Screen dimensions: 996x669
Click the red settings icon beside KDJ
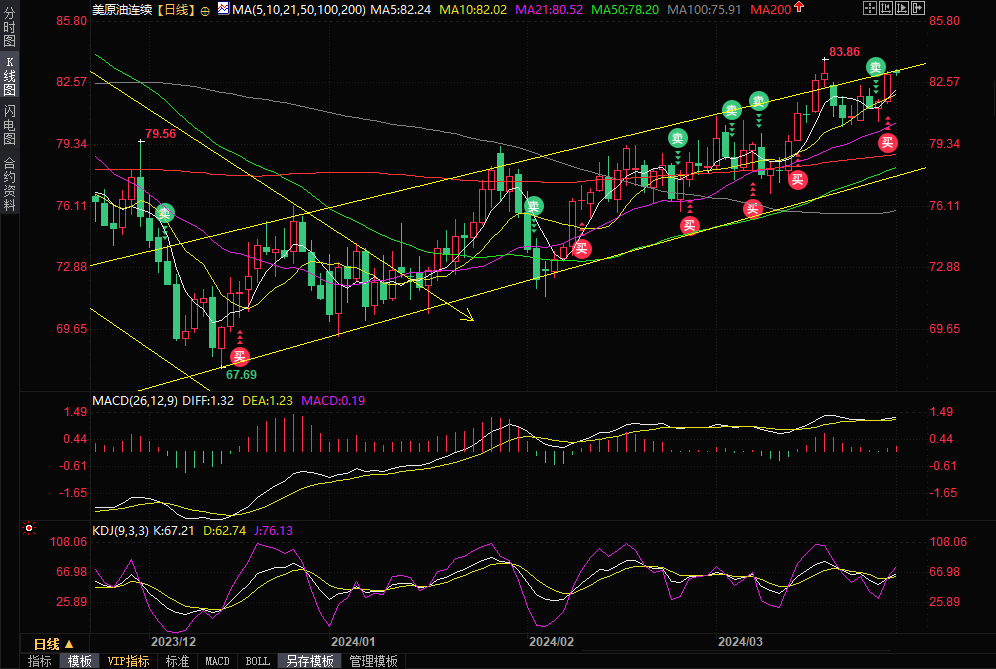tap(29, 527)
